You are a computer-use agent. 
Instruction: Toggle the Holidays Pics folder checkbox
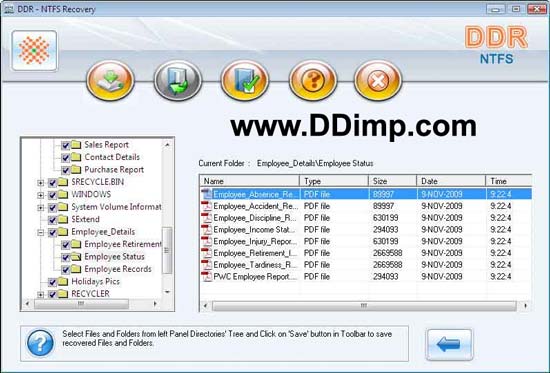[x=52, y=282]
